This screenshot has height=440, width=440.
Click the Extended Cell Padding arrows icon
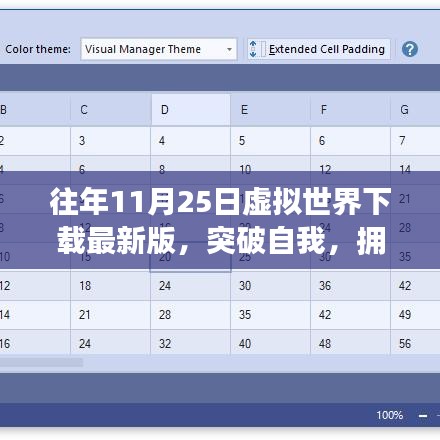253,49
